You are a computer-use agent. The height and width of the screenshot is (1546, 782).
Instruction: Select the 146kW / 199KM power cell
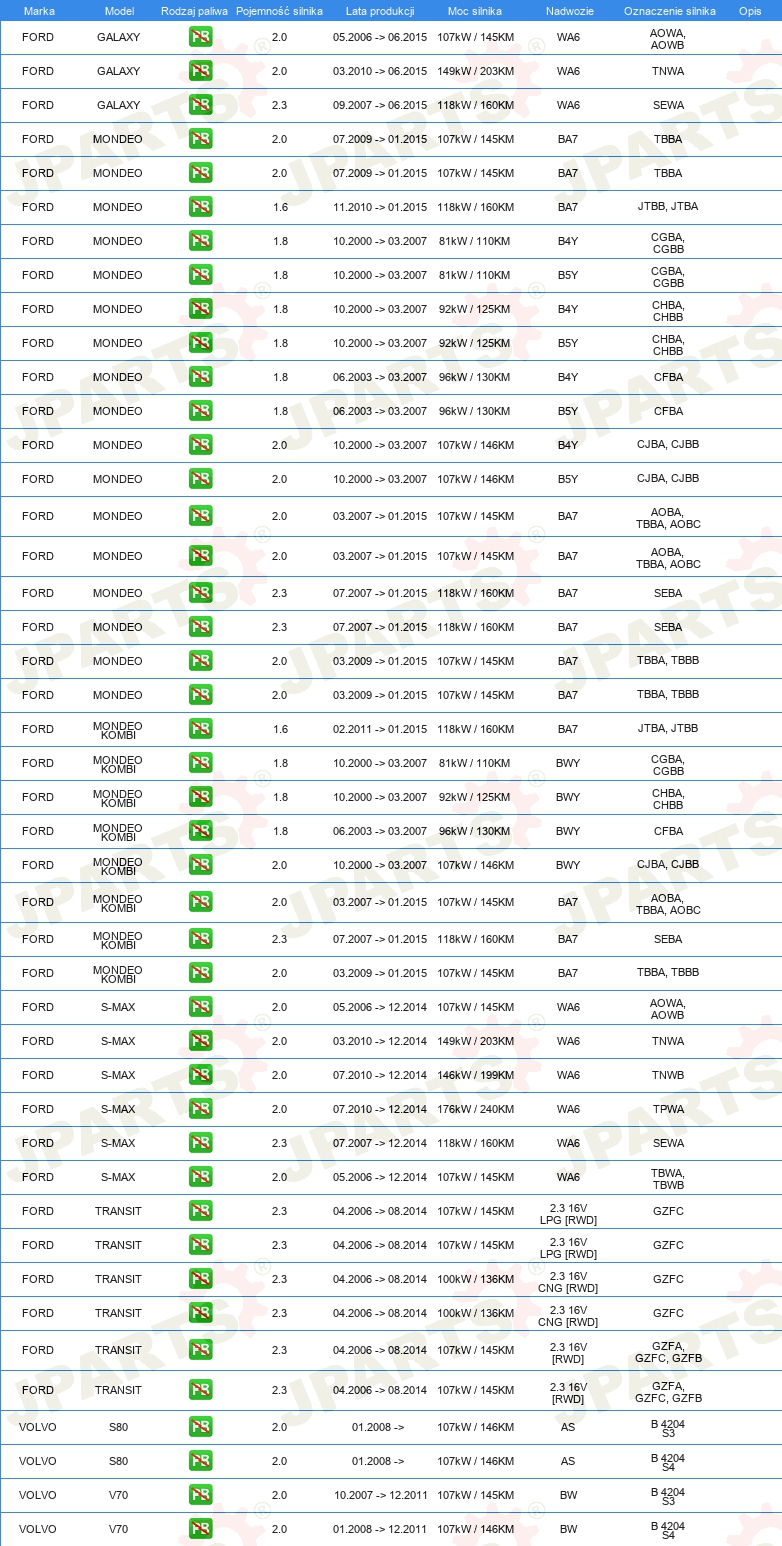pyautogui.click(x=476, y=1075)
